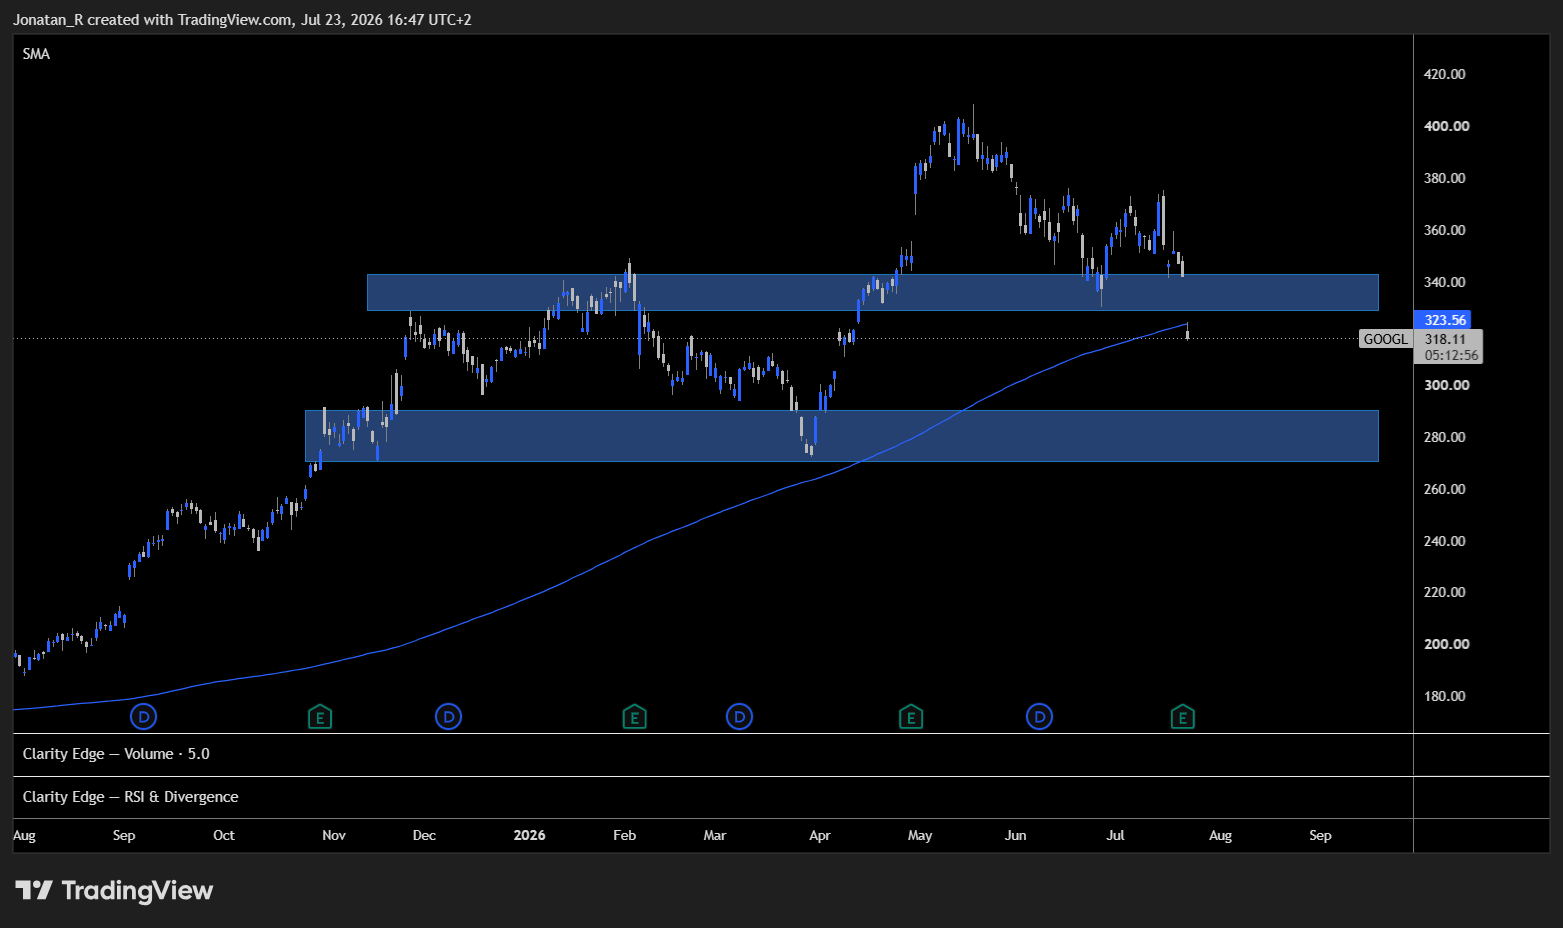Image resolution: width=1563 pixels, height=928 pixels.
Task: Select the SMA indicator label
Action: click(x=36, y=54)
